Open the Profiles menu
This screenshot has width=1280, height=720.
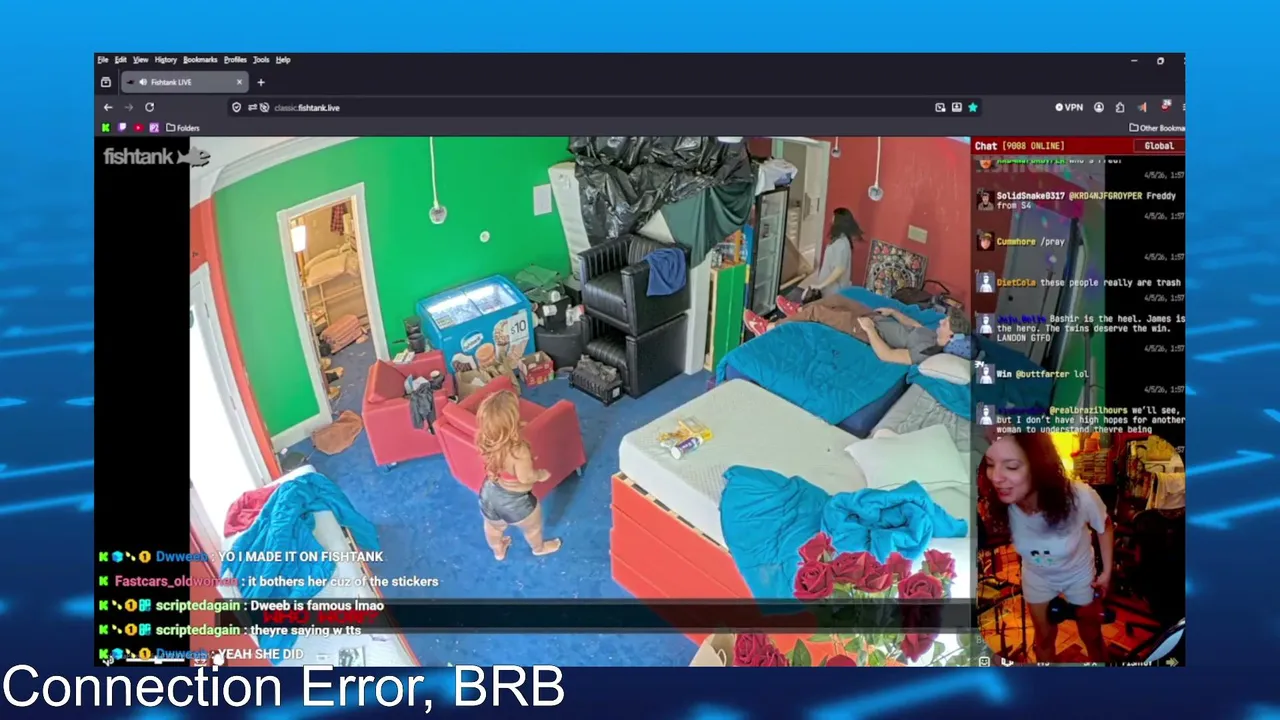click(235, 60)
